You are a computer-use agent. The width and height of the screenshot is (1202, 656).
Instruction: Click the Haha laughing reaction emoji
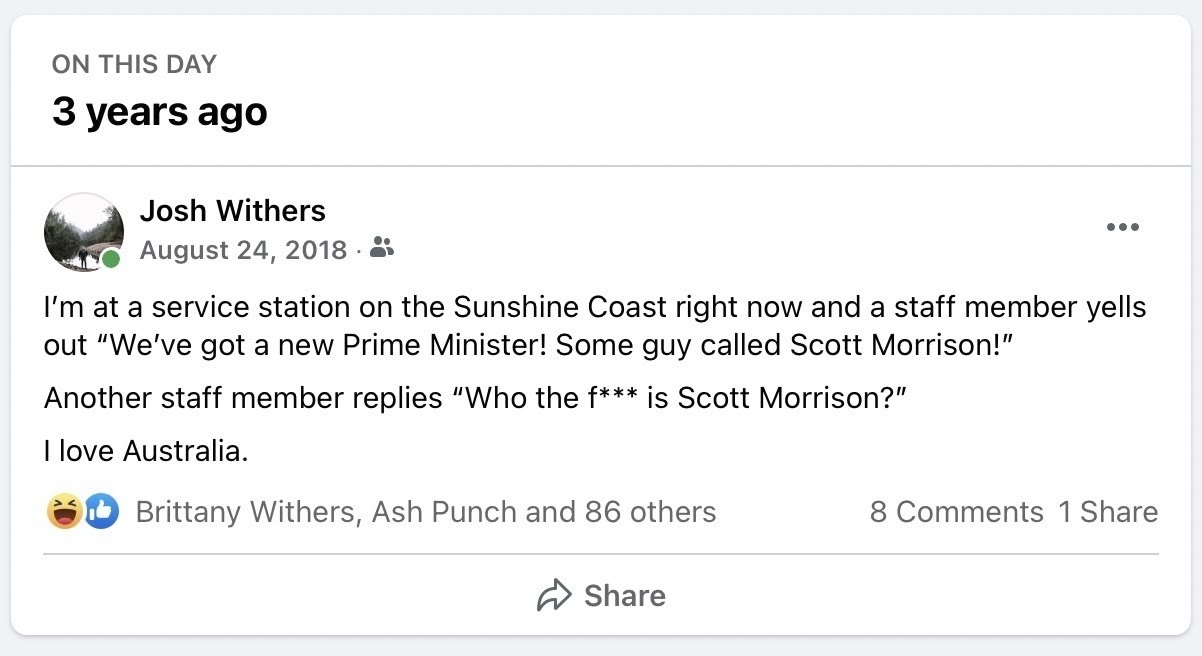(x=64, y=512)
